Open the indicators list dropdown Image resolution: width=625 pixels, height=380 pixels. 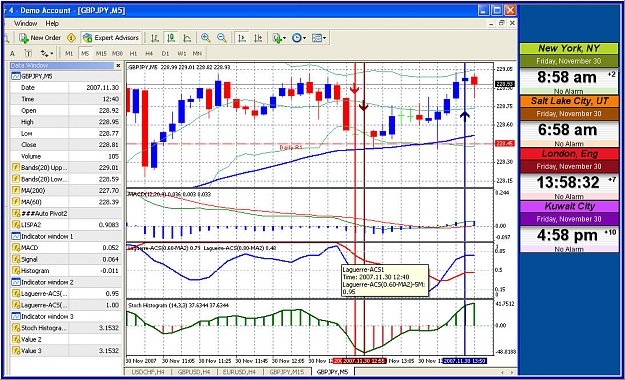(279, 38)
